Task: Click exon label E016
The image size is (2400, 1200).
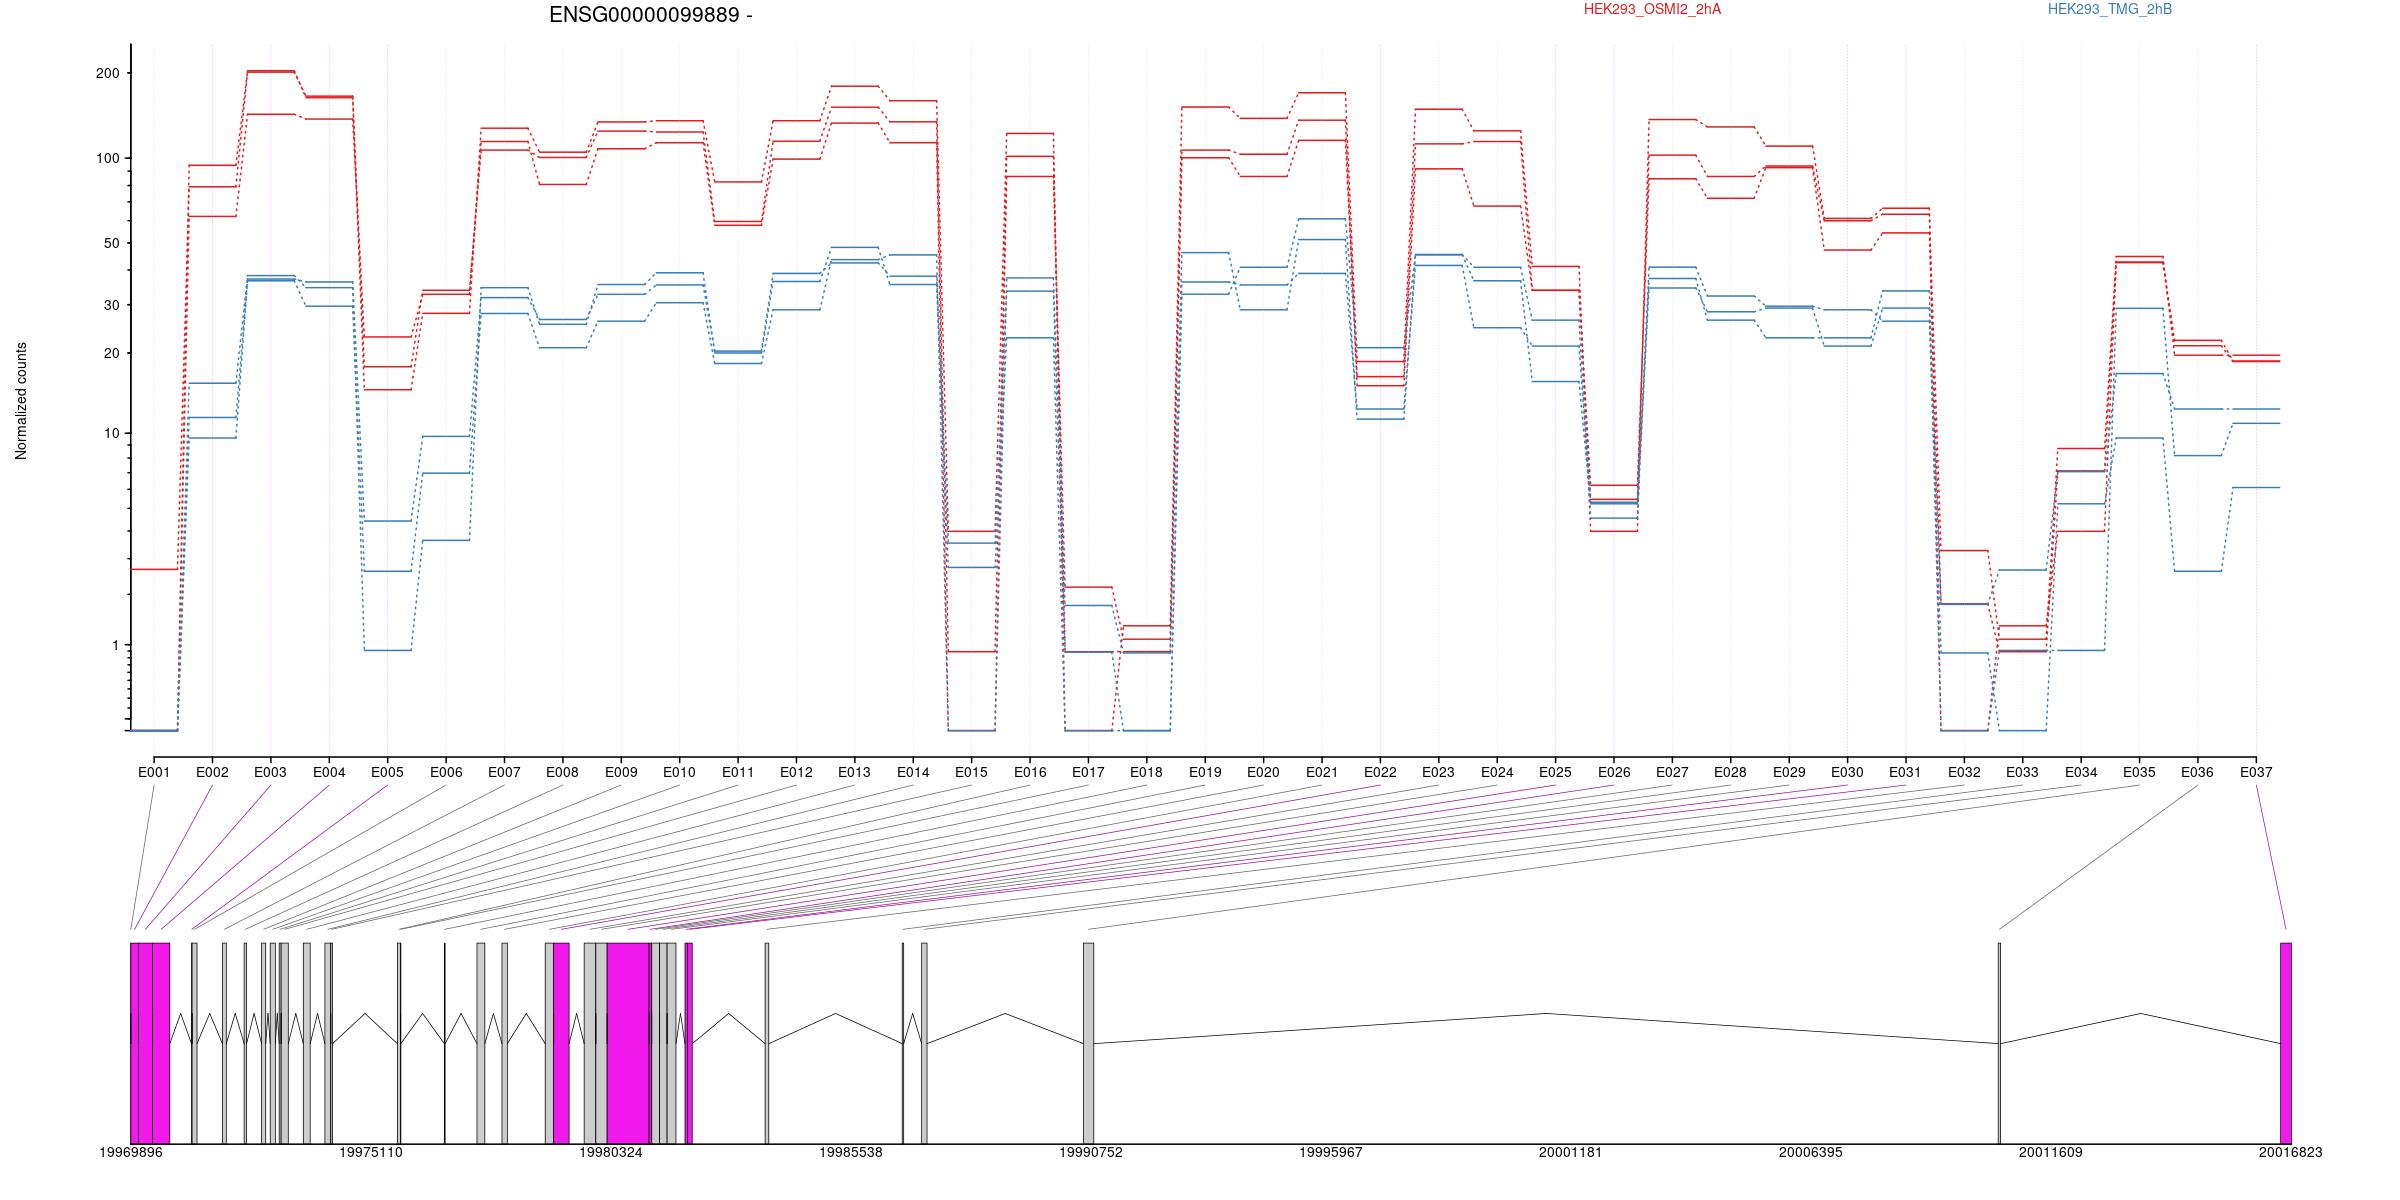Action: [1030, 772]
